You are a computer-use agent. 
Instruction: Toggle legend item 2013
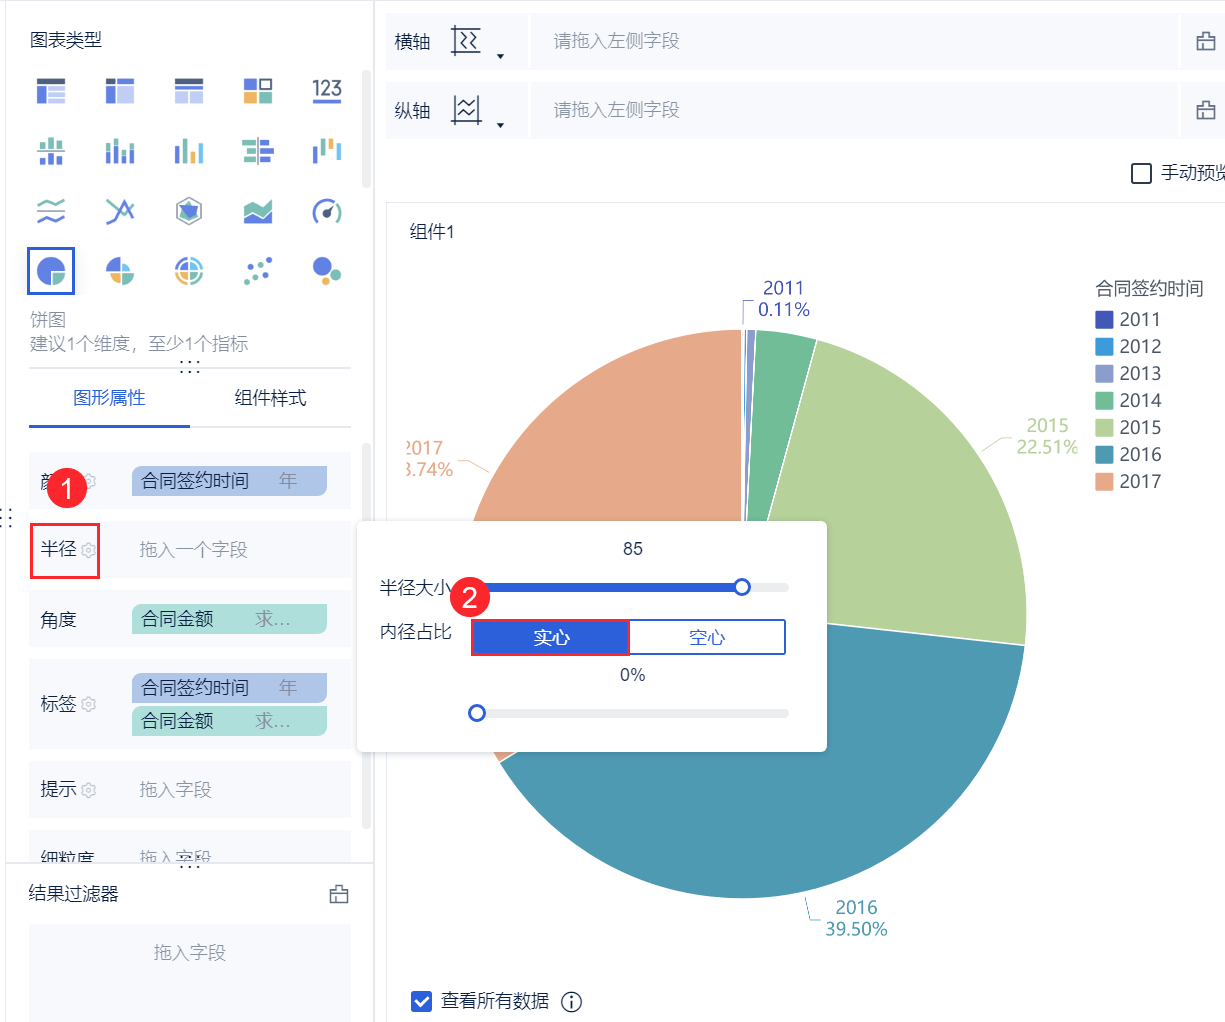point(1128,373)
